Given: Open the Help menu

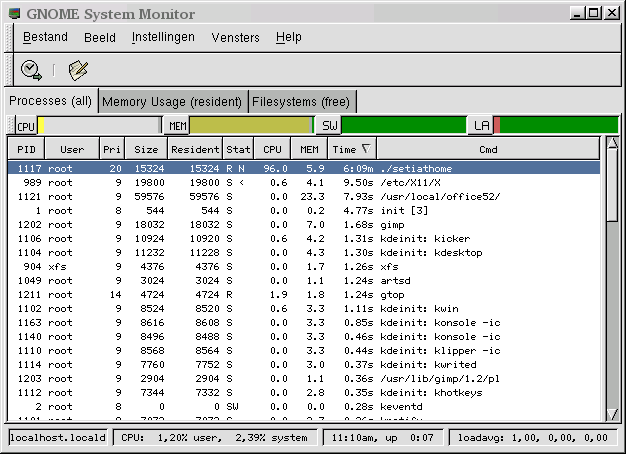Looking at the screenshot, I should (289, 38).
